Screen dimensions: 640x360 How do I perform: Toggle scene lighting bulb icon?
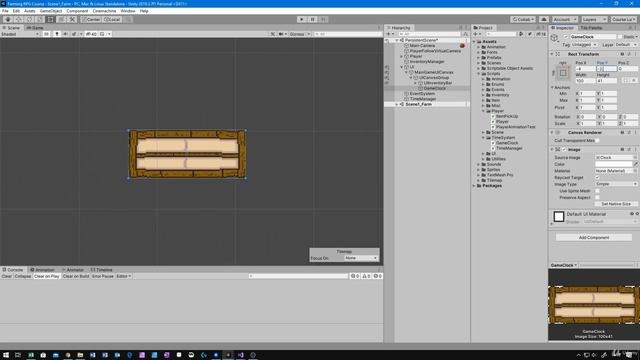coord(57,34)
